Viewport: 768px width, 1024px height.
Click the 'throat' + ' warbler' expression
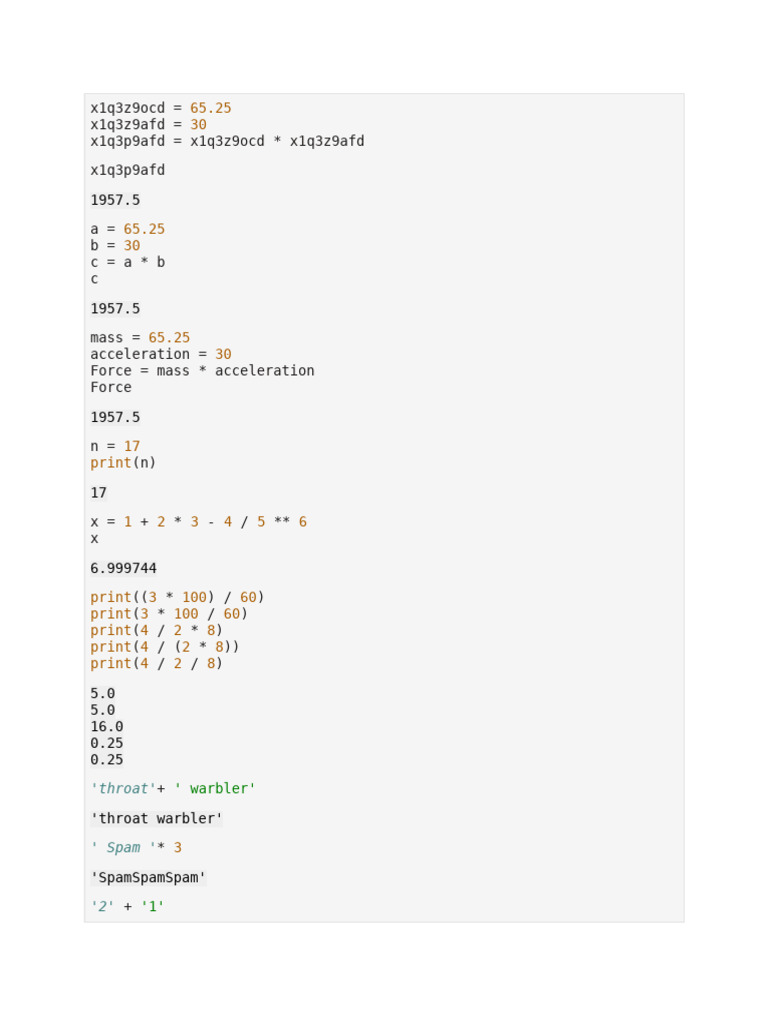[x=173, y=789]
